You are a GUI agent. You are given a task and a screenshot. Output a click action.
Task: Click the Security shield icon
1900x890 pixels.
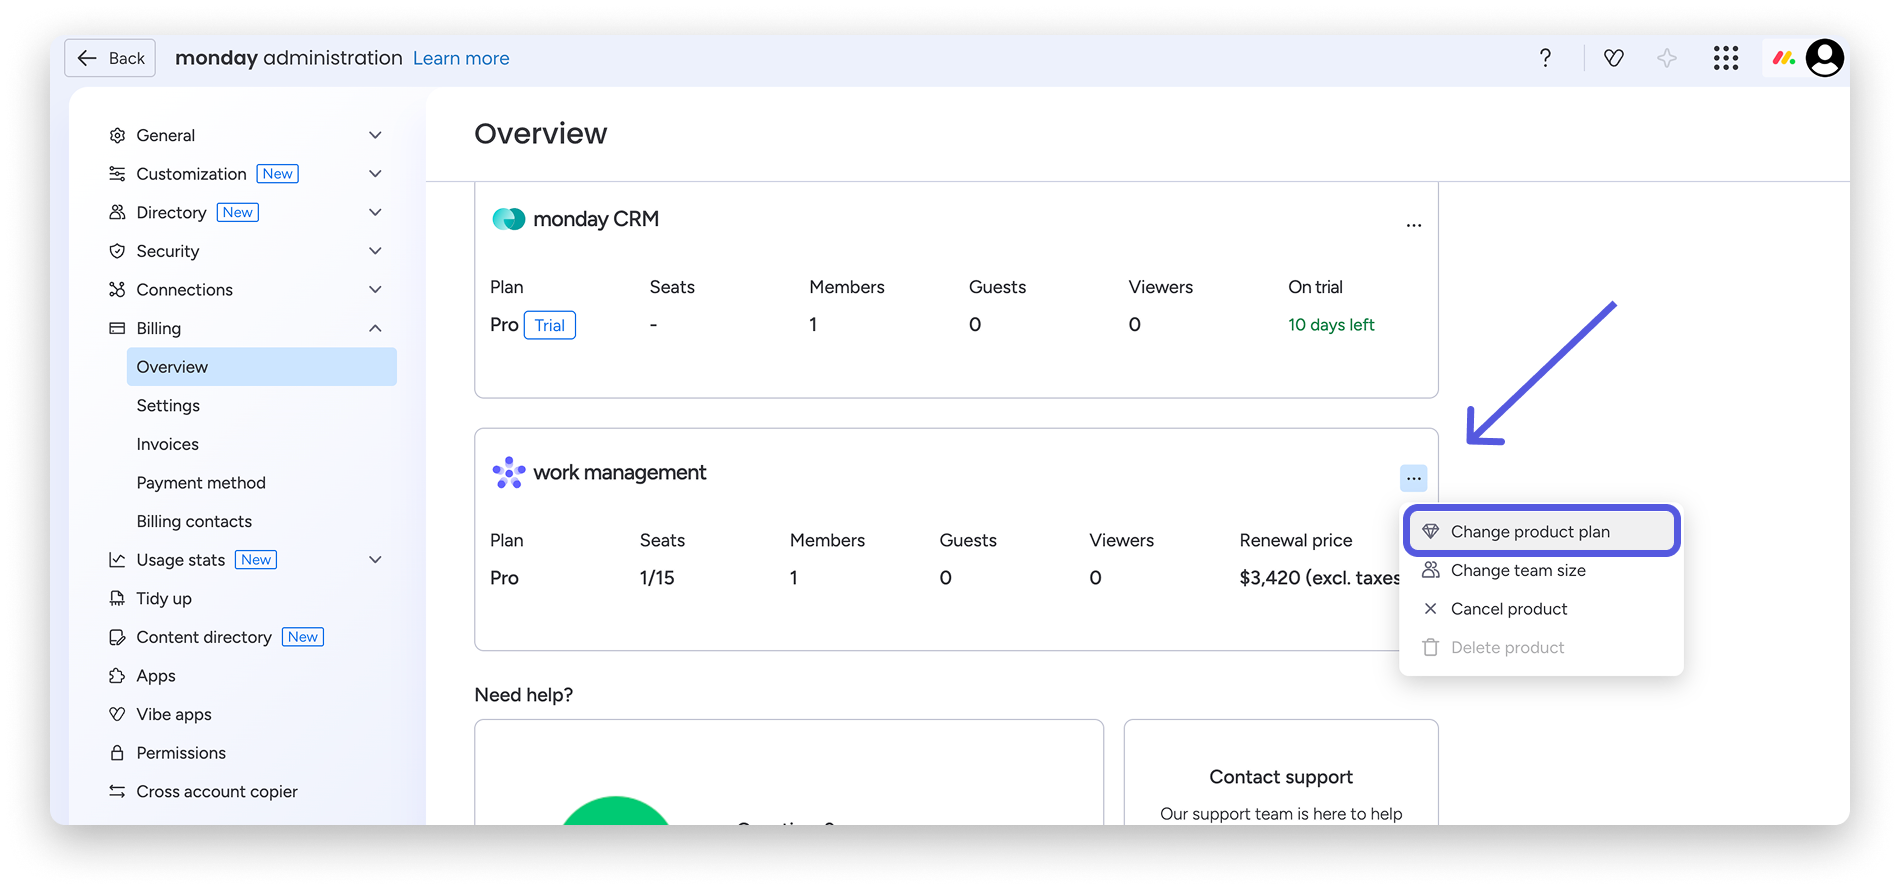click(117, 251)
